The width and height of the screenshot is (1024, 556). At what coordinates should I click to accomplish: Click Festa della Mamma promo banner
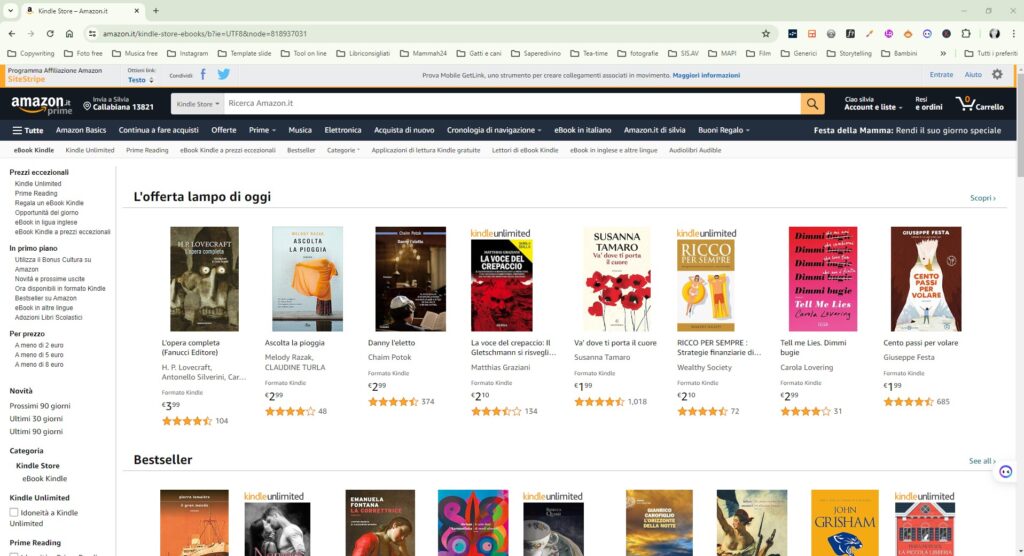[x=907, y=130]
